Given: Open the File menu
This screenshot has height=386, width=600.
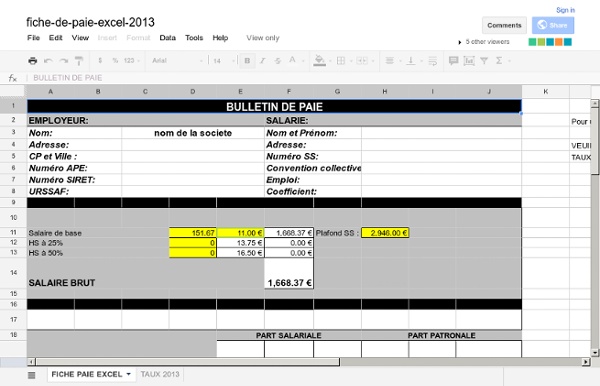Looking at the screenshot, I should (34, 38).
